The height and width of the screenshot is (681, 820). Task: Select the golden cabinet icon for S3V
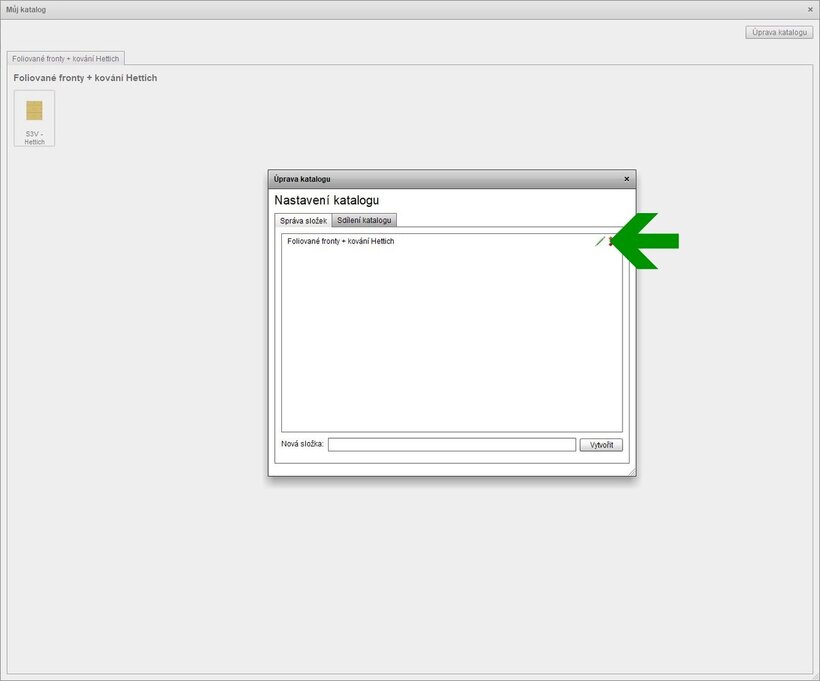tap(34, 110)
